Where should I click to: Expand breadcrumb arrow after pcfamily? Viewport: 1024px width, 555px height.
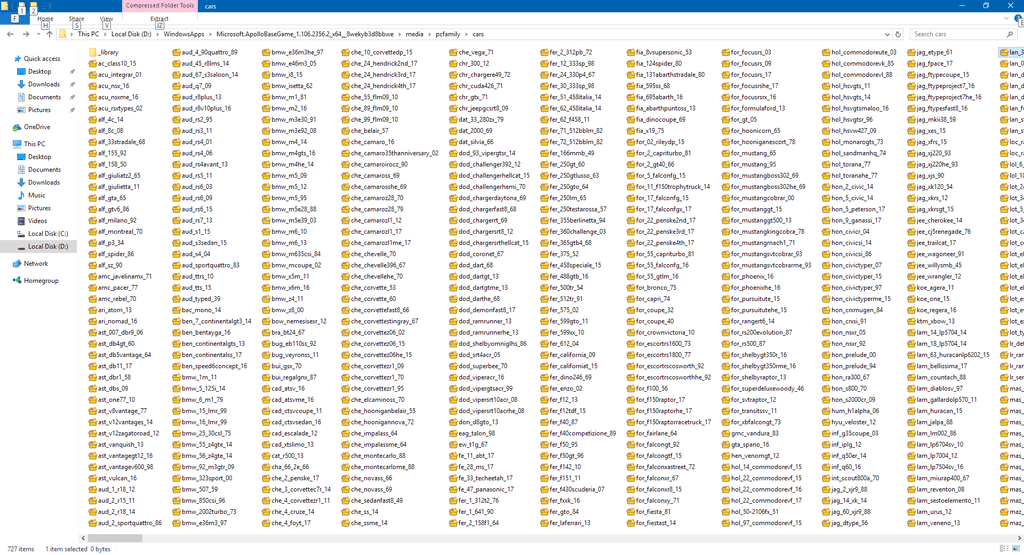pyautogui.click(x=466, y=34)
